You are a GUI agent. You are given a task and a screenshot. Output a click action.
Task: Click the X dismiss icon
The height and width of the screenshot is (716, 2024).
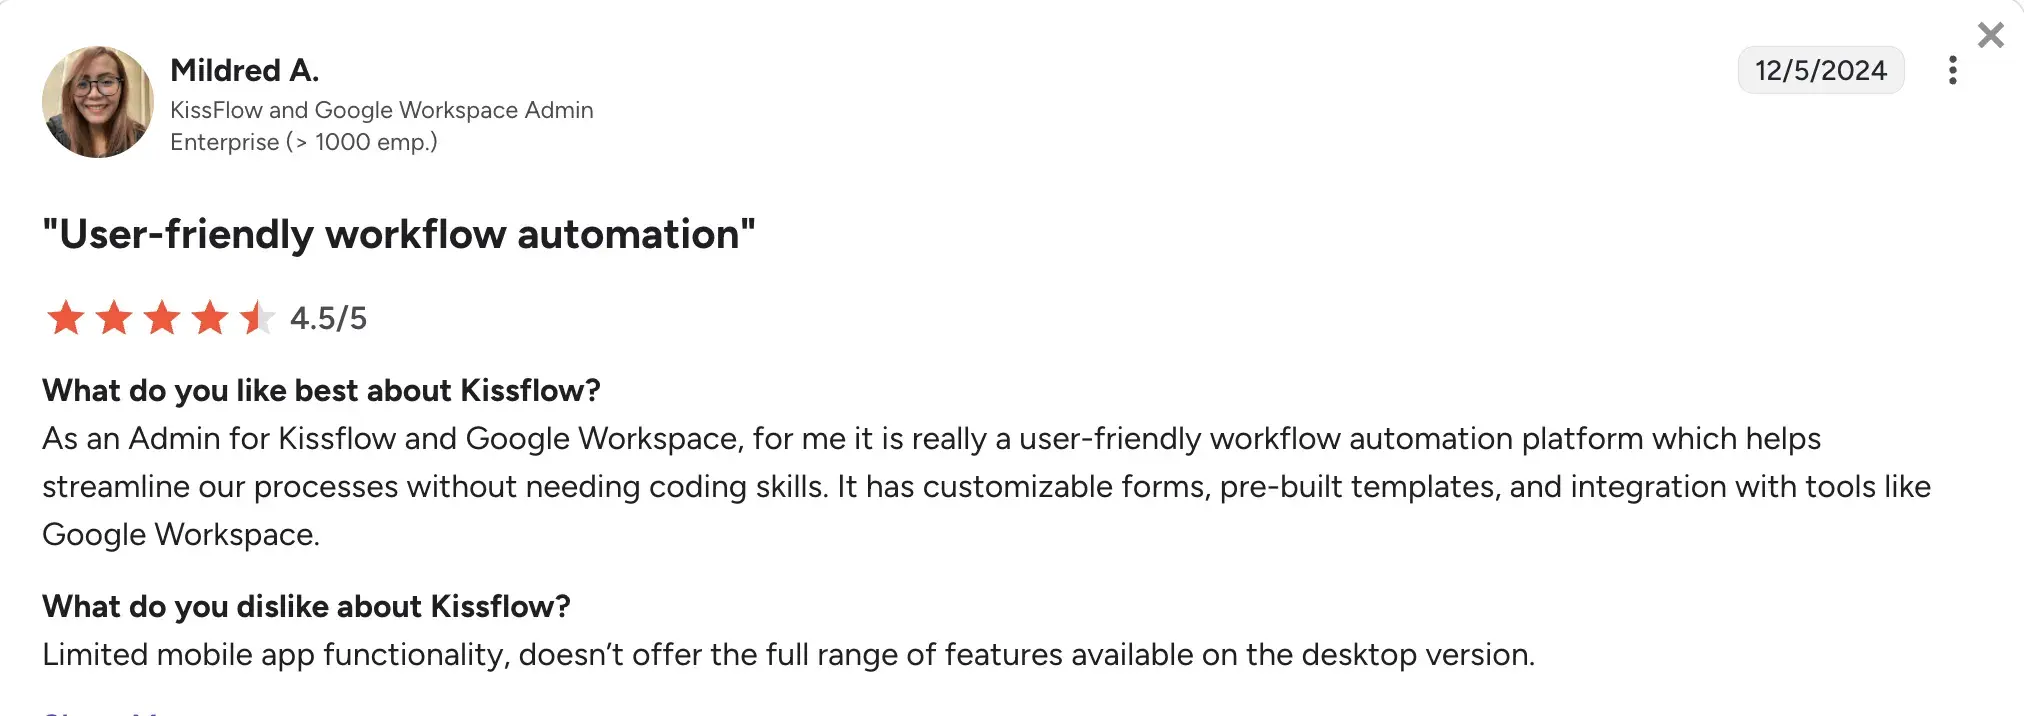(x=1991, y=35)
